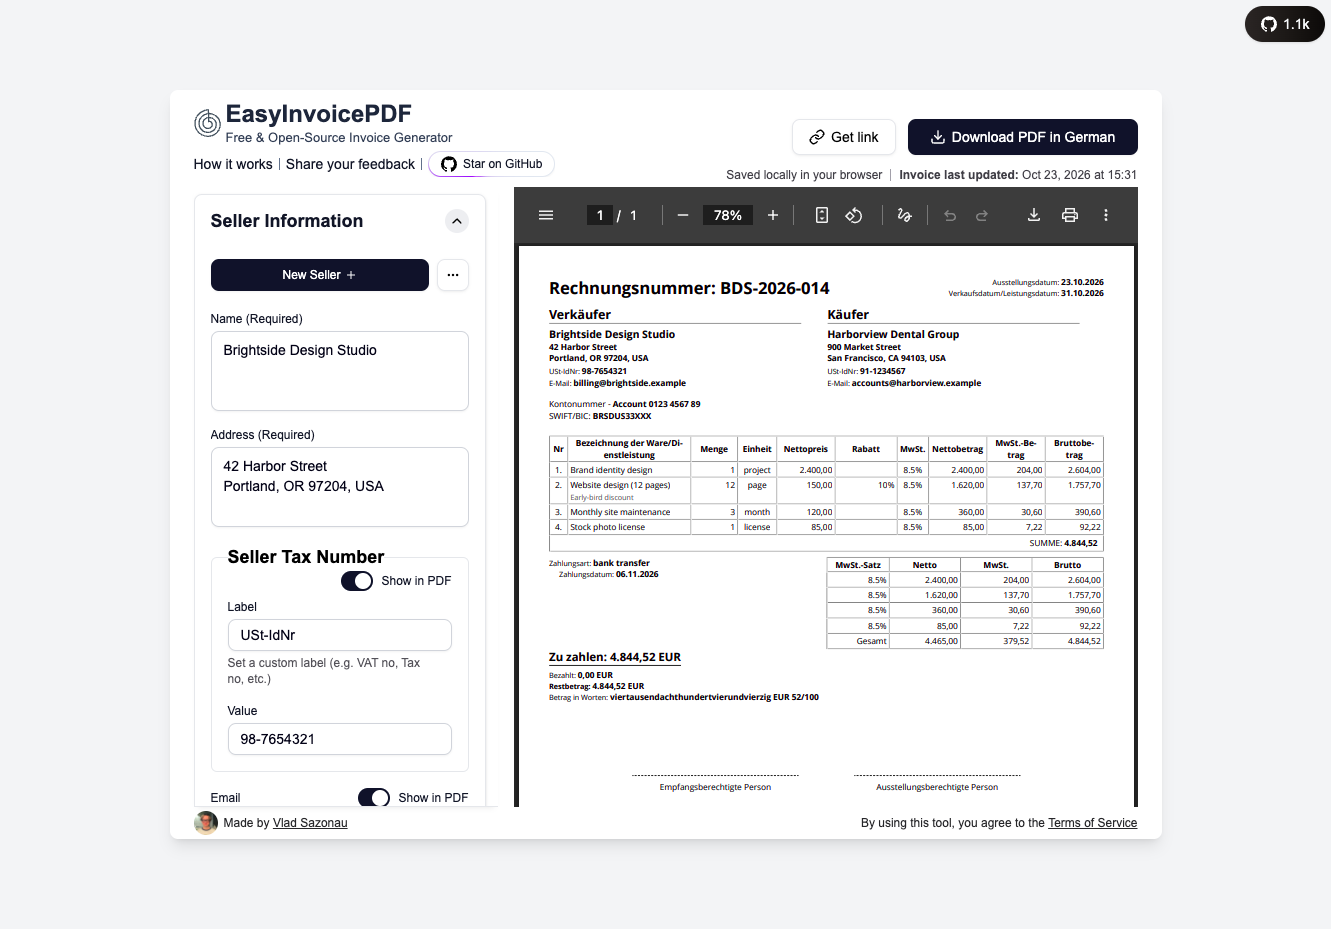Click the Invoice last updated timestamp
Image resolution: width=1331 pixels, height=929 pixels.
[1018, 174]
